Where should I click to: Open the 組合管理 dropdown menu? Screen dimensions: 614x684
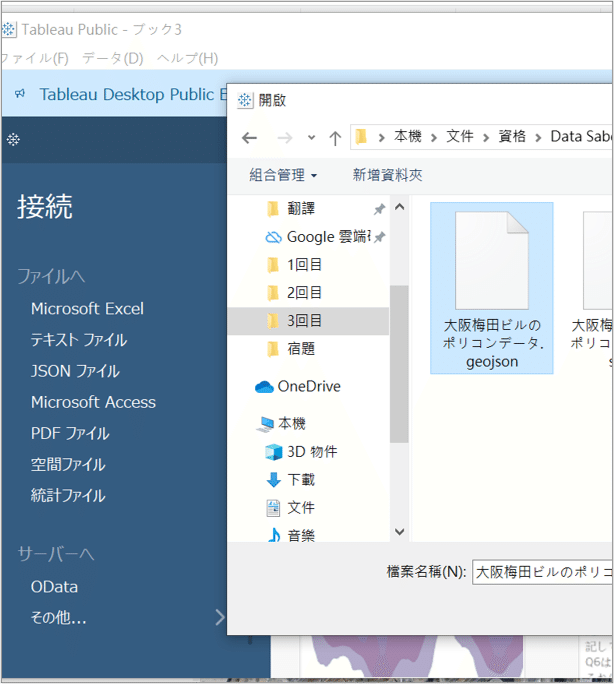[x=283, y=175]
